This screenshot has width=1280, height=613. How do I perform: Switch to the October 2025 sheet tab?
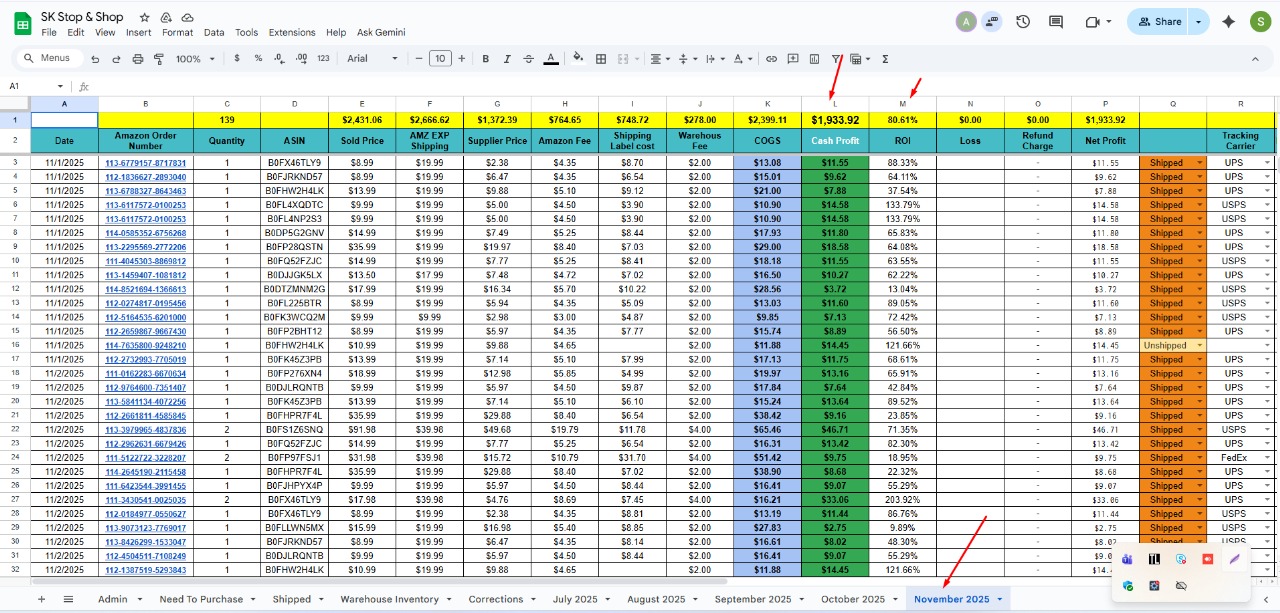click(x=852, y=599)
